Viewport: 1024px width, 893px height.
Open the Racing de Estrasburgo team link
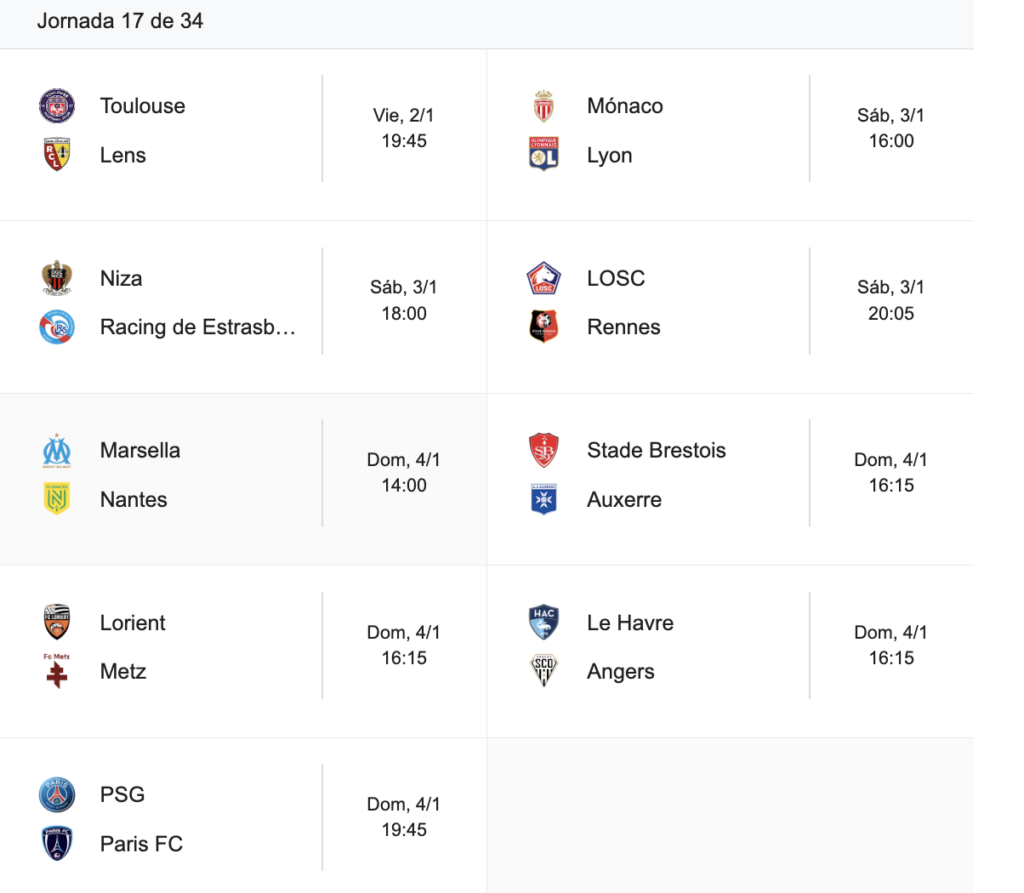[198, 327]
